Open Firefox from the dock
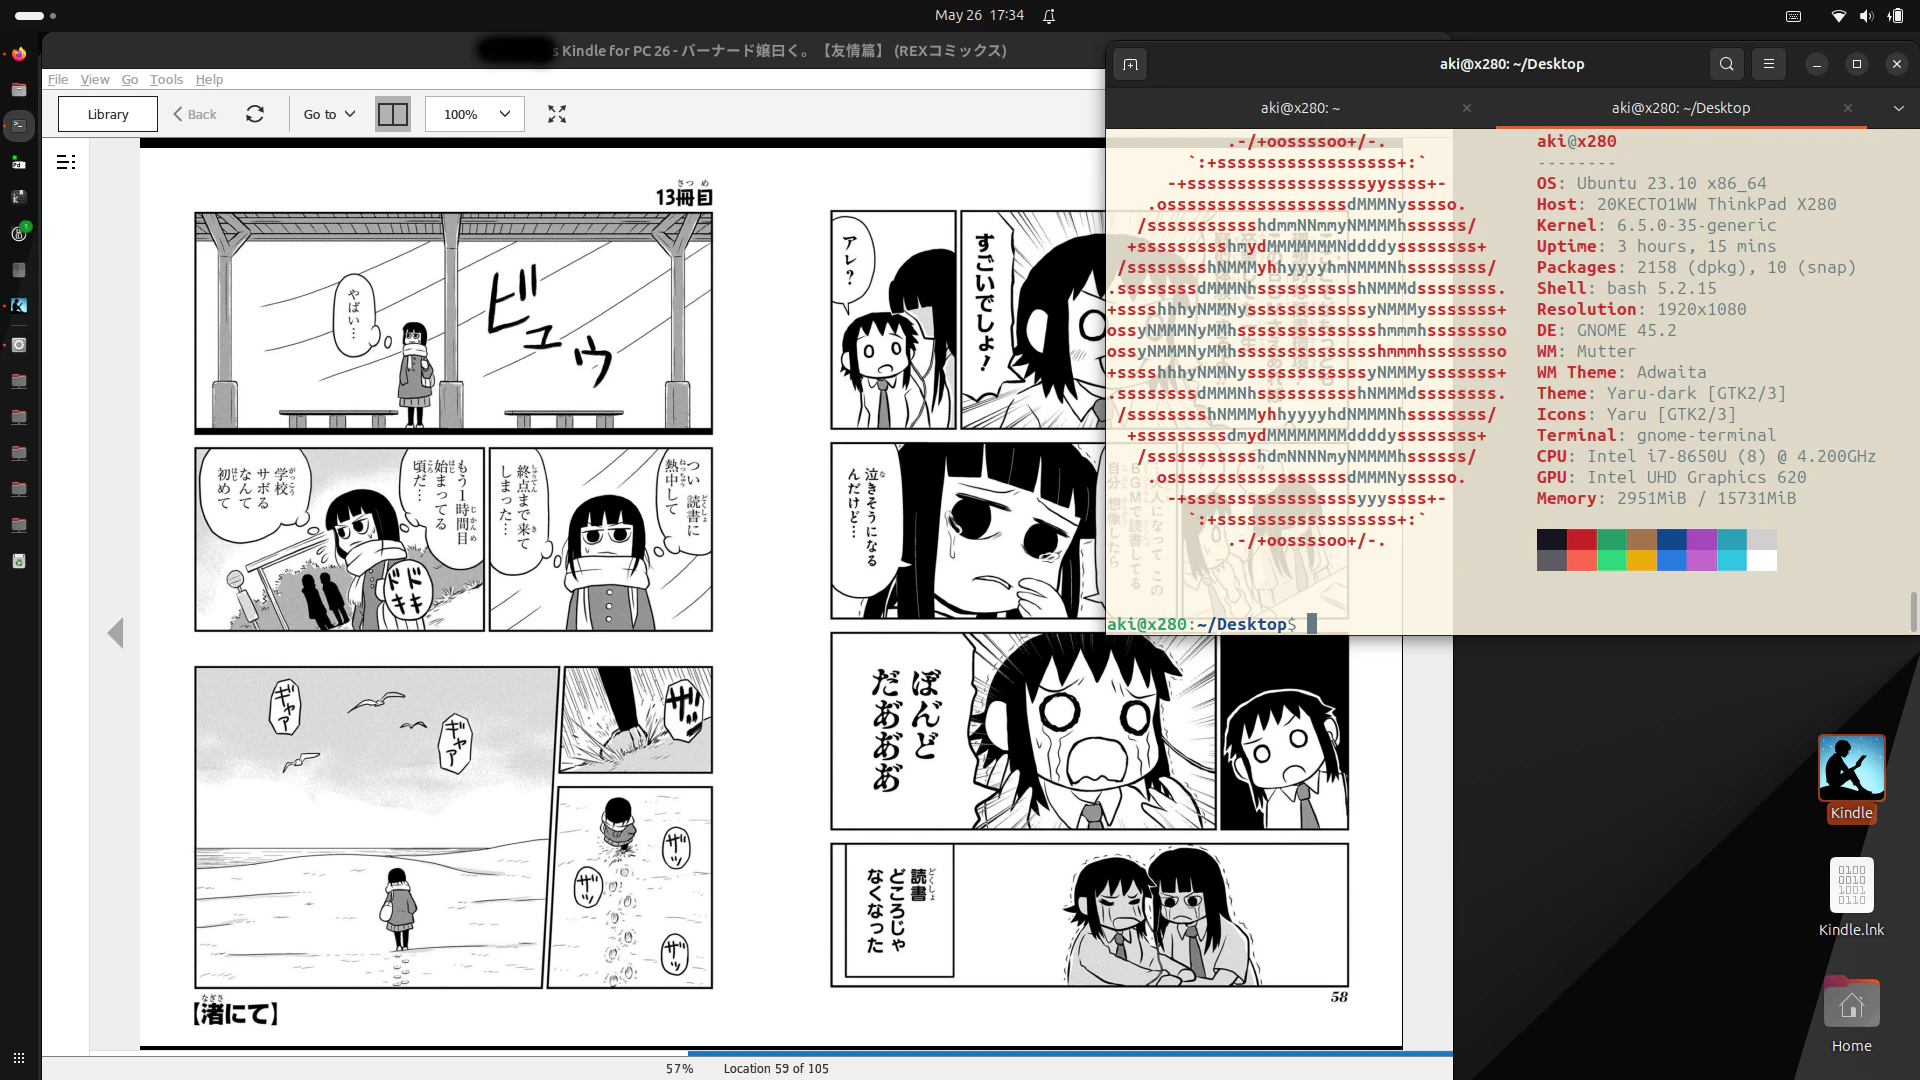 tap(19, 54)
